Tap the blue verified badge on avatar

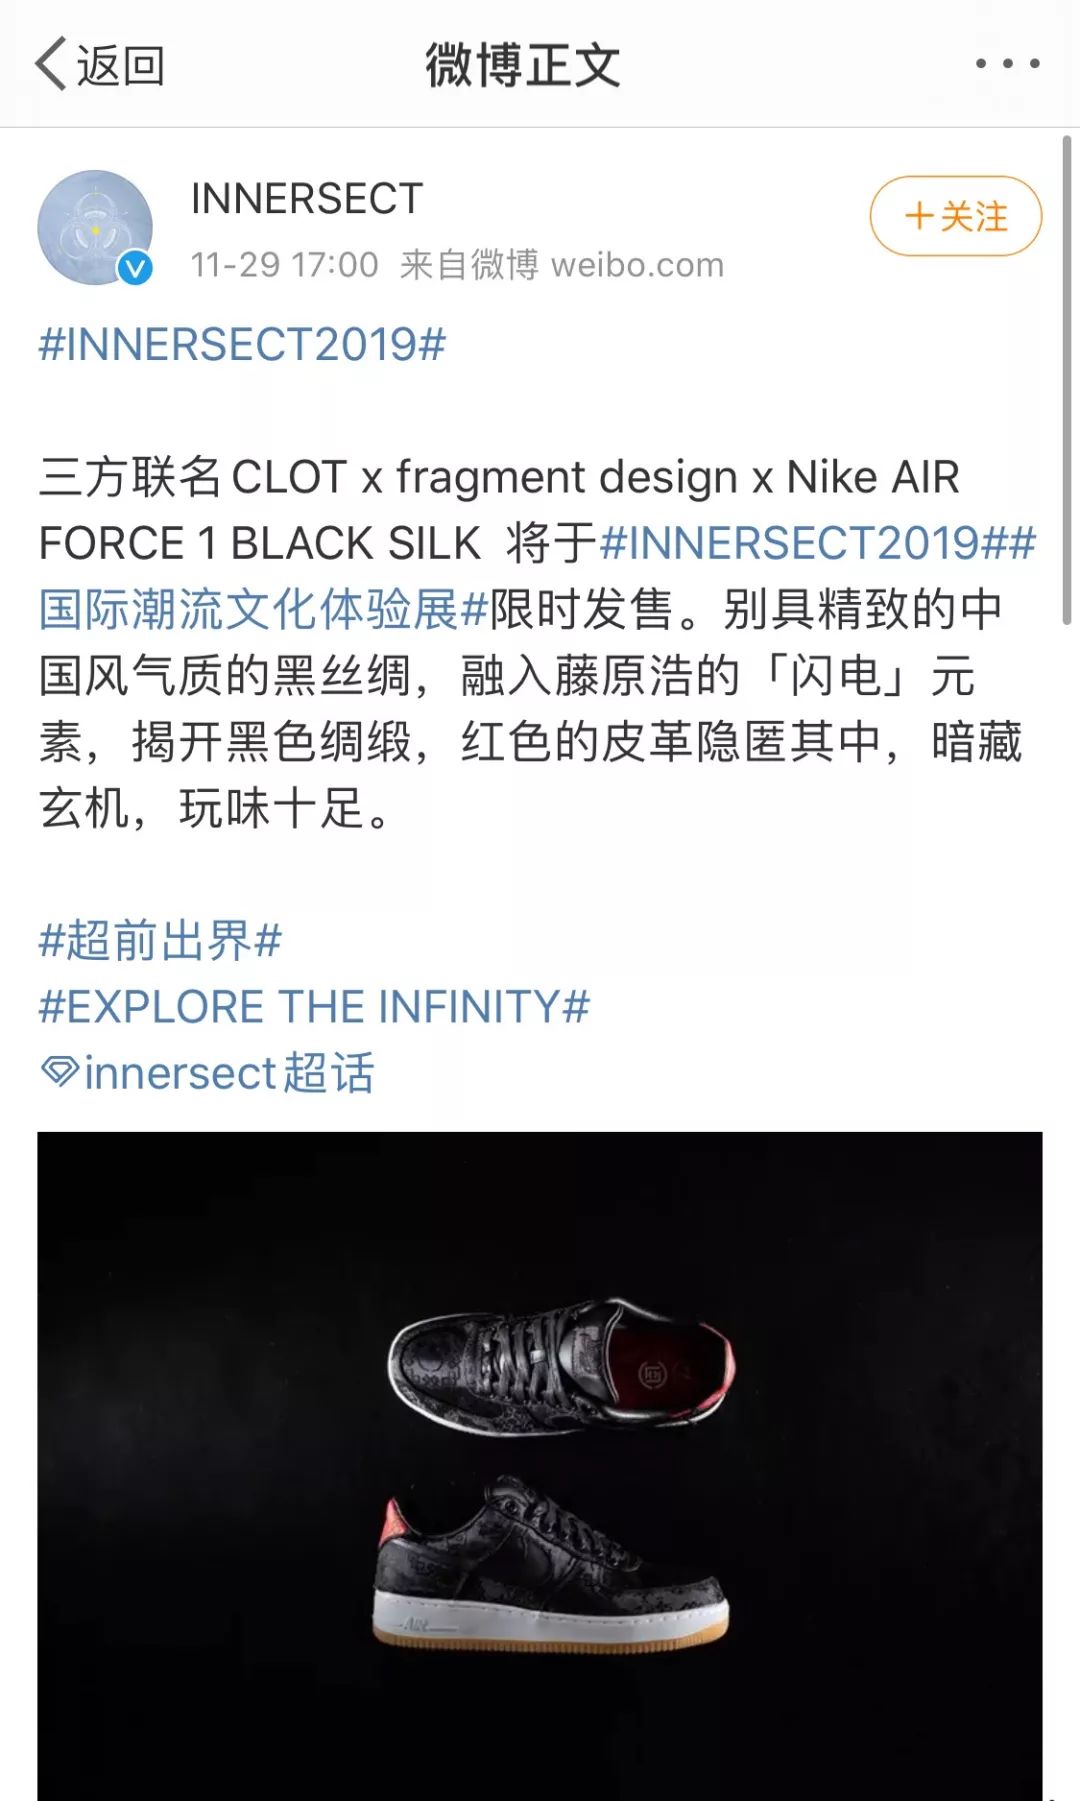[135, 268]
